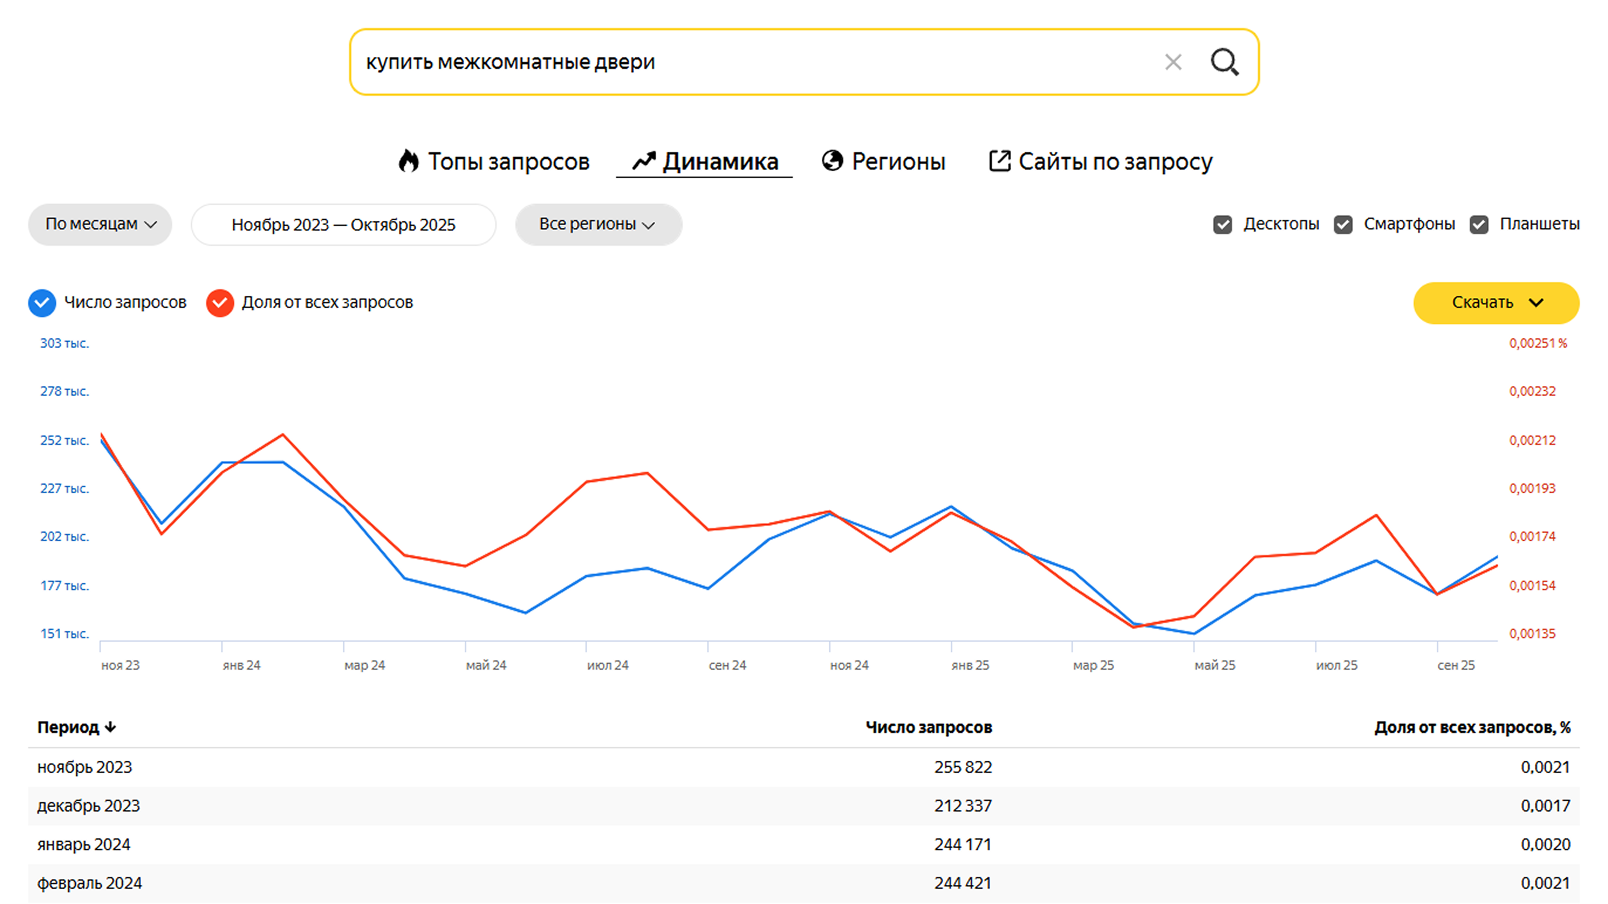Click the Период column sort arrow

[110, 727]
